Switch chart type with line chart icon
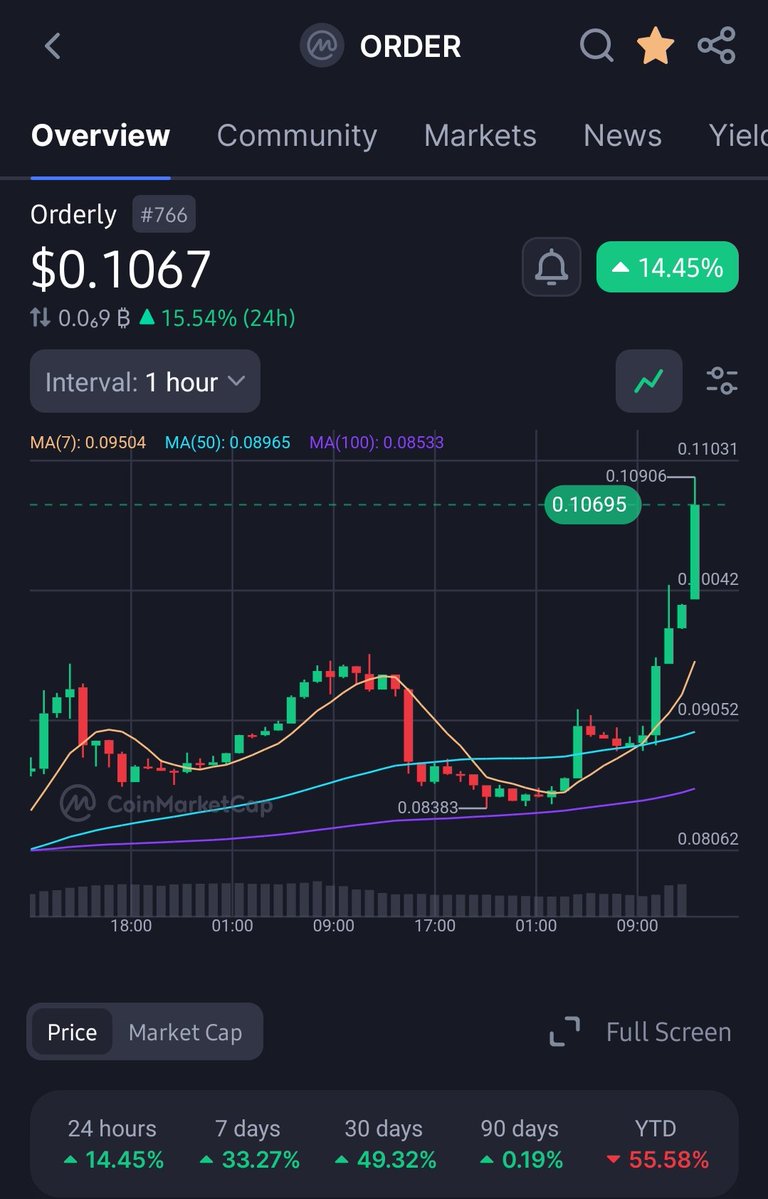 649,381
